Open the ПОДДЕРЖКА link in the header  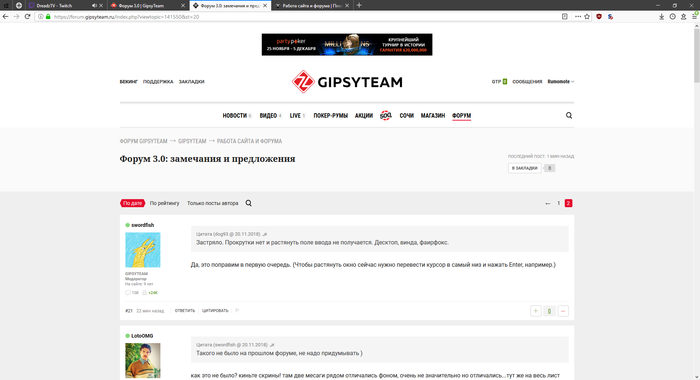tap(158, 82)
